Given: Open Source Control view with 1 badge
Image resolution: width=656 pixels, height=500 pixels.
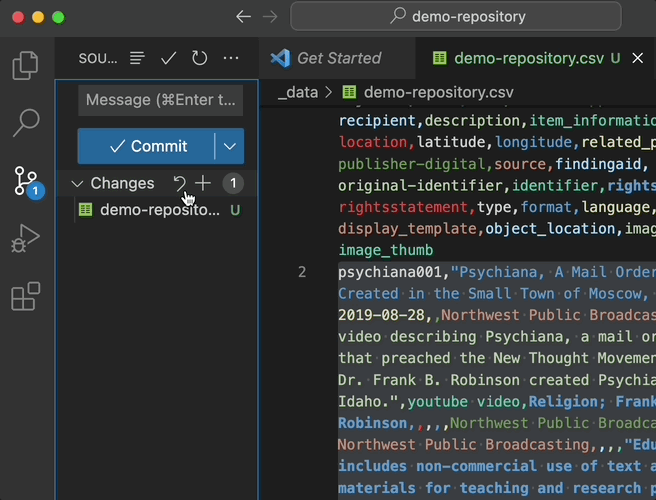Looking at the screenshot, I should pyautogui.click(x=28, y=182).
